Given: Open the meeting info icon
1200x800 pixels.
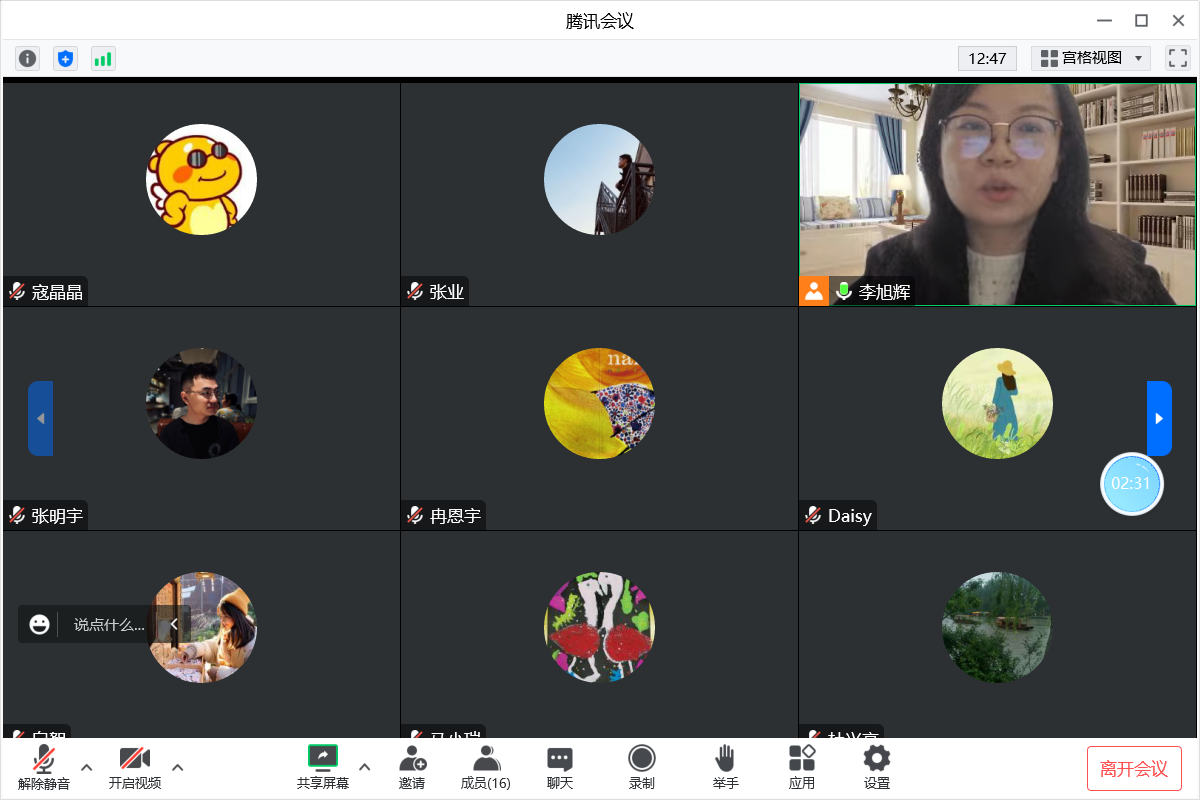Looking at the screenshot, I should point(28,59).
